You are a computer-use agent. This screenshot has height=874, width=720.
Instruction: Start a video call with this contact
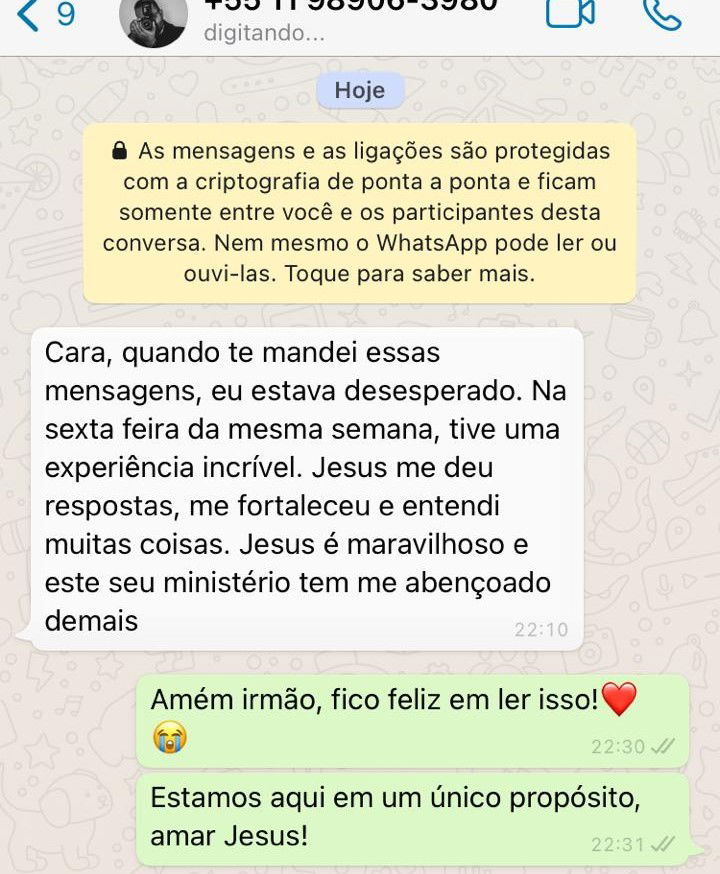[570, 13]
